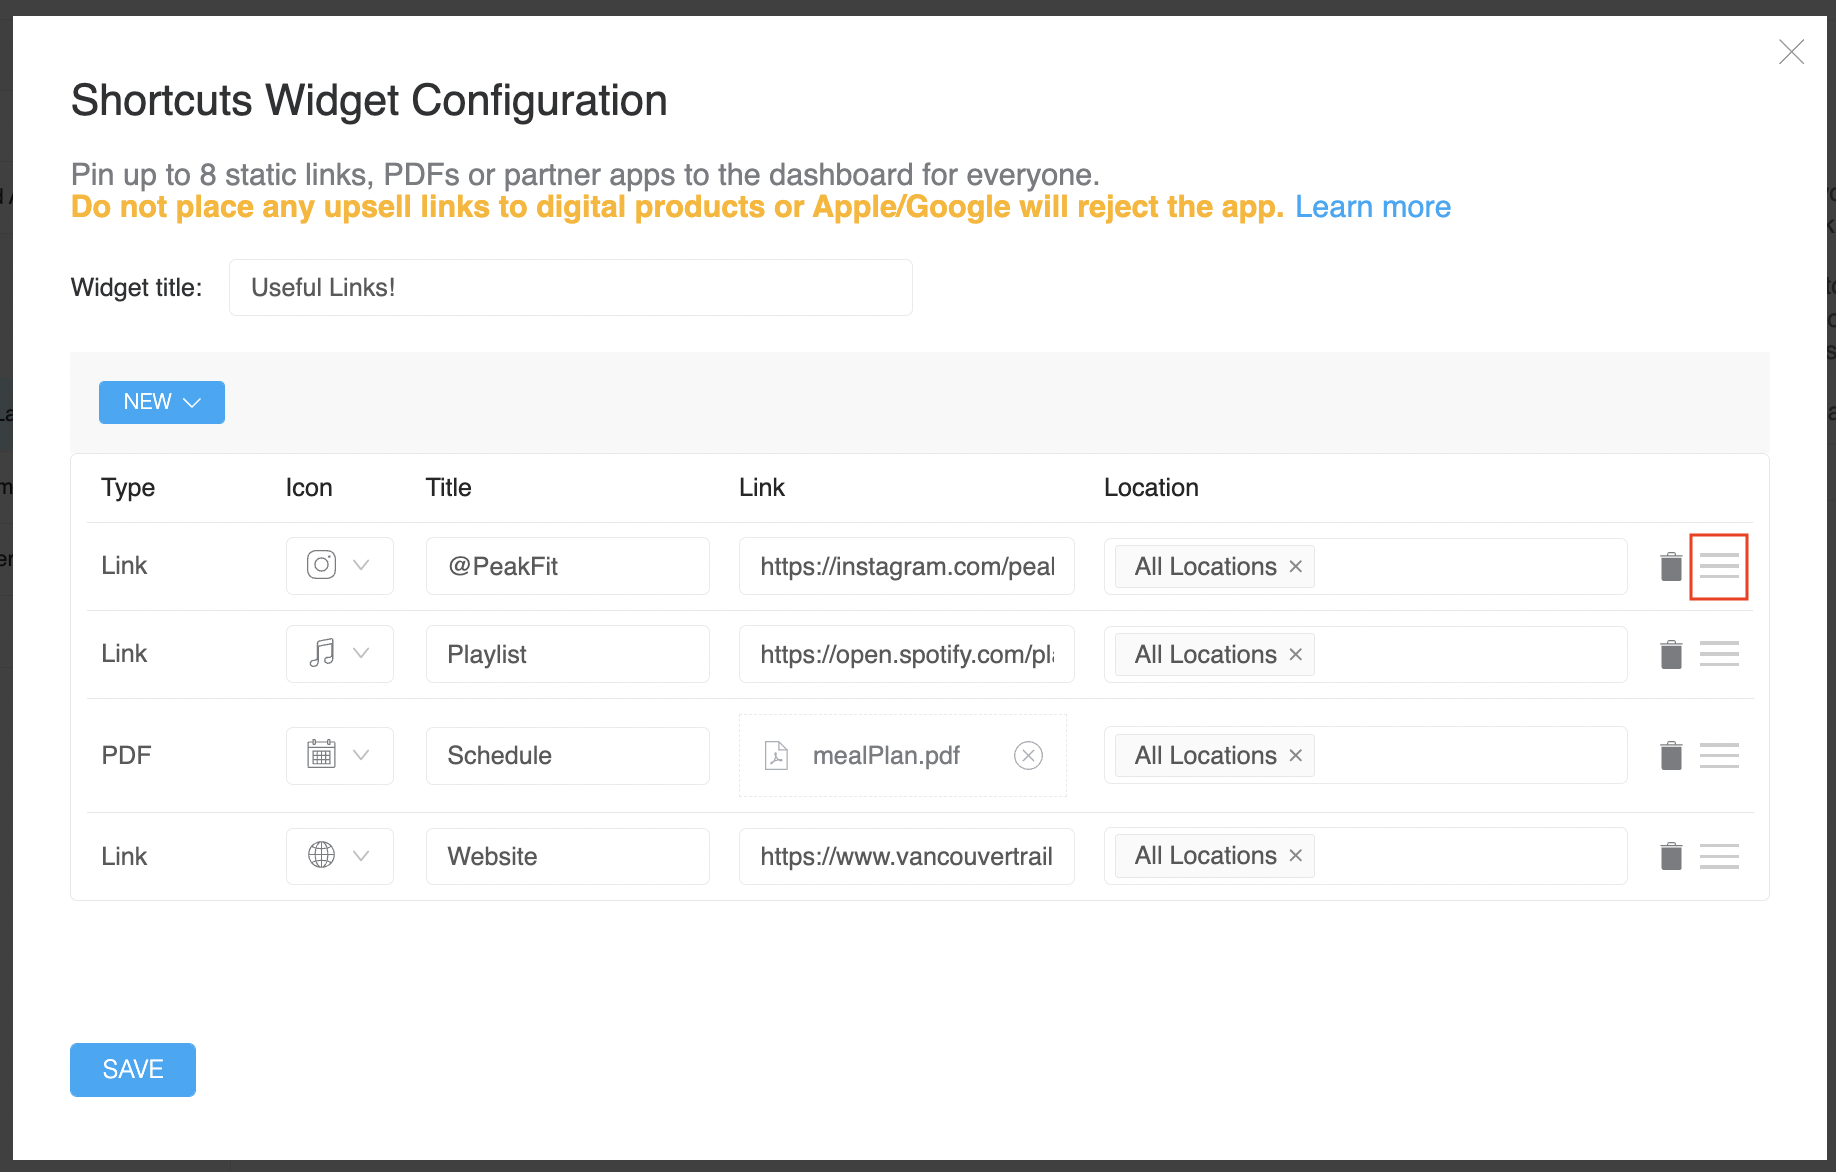Open the calendar icon dropdown for Schedule
This screenshot has width=1836, height=1172.
(x=340, y=755)
